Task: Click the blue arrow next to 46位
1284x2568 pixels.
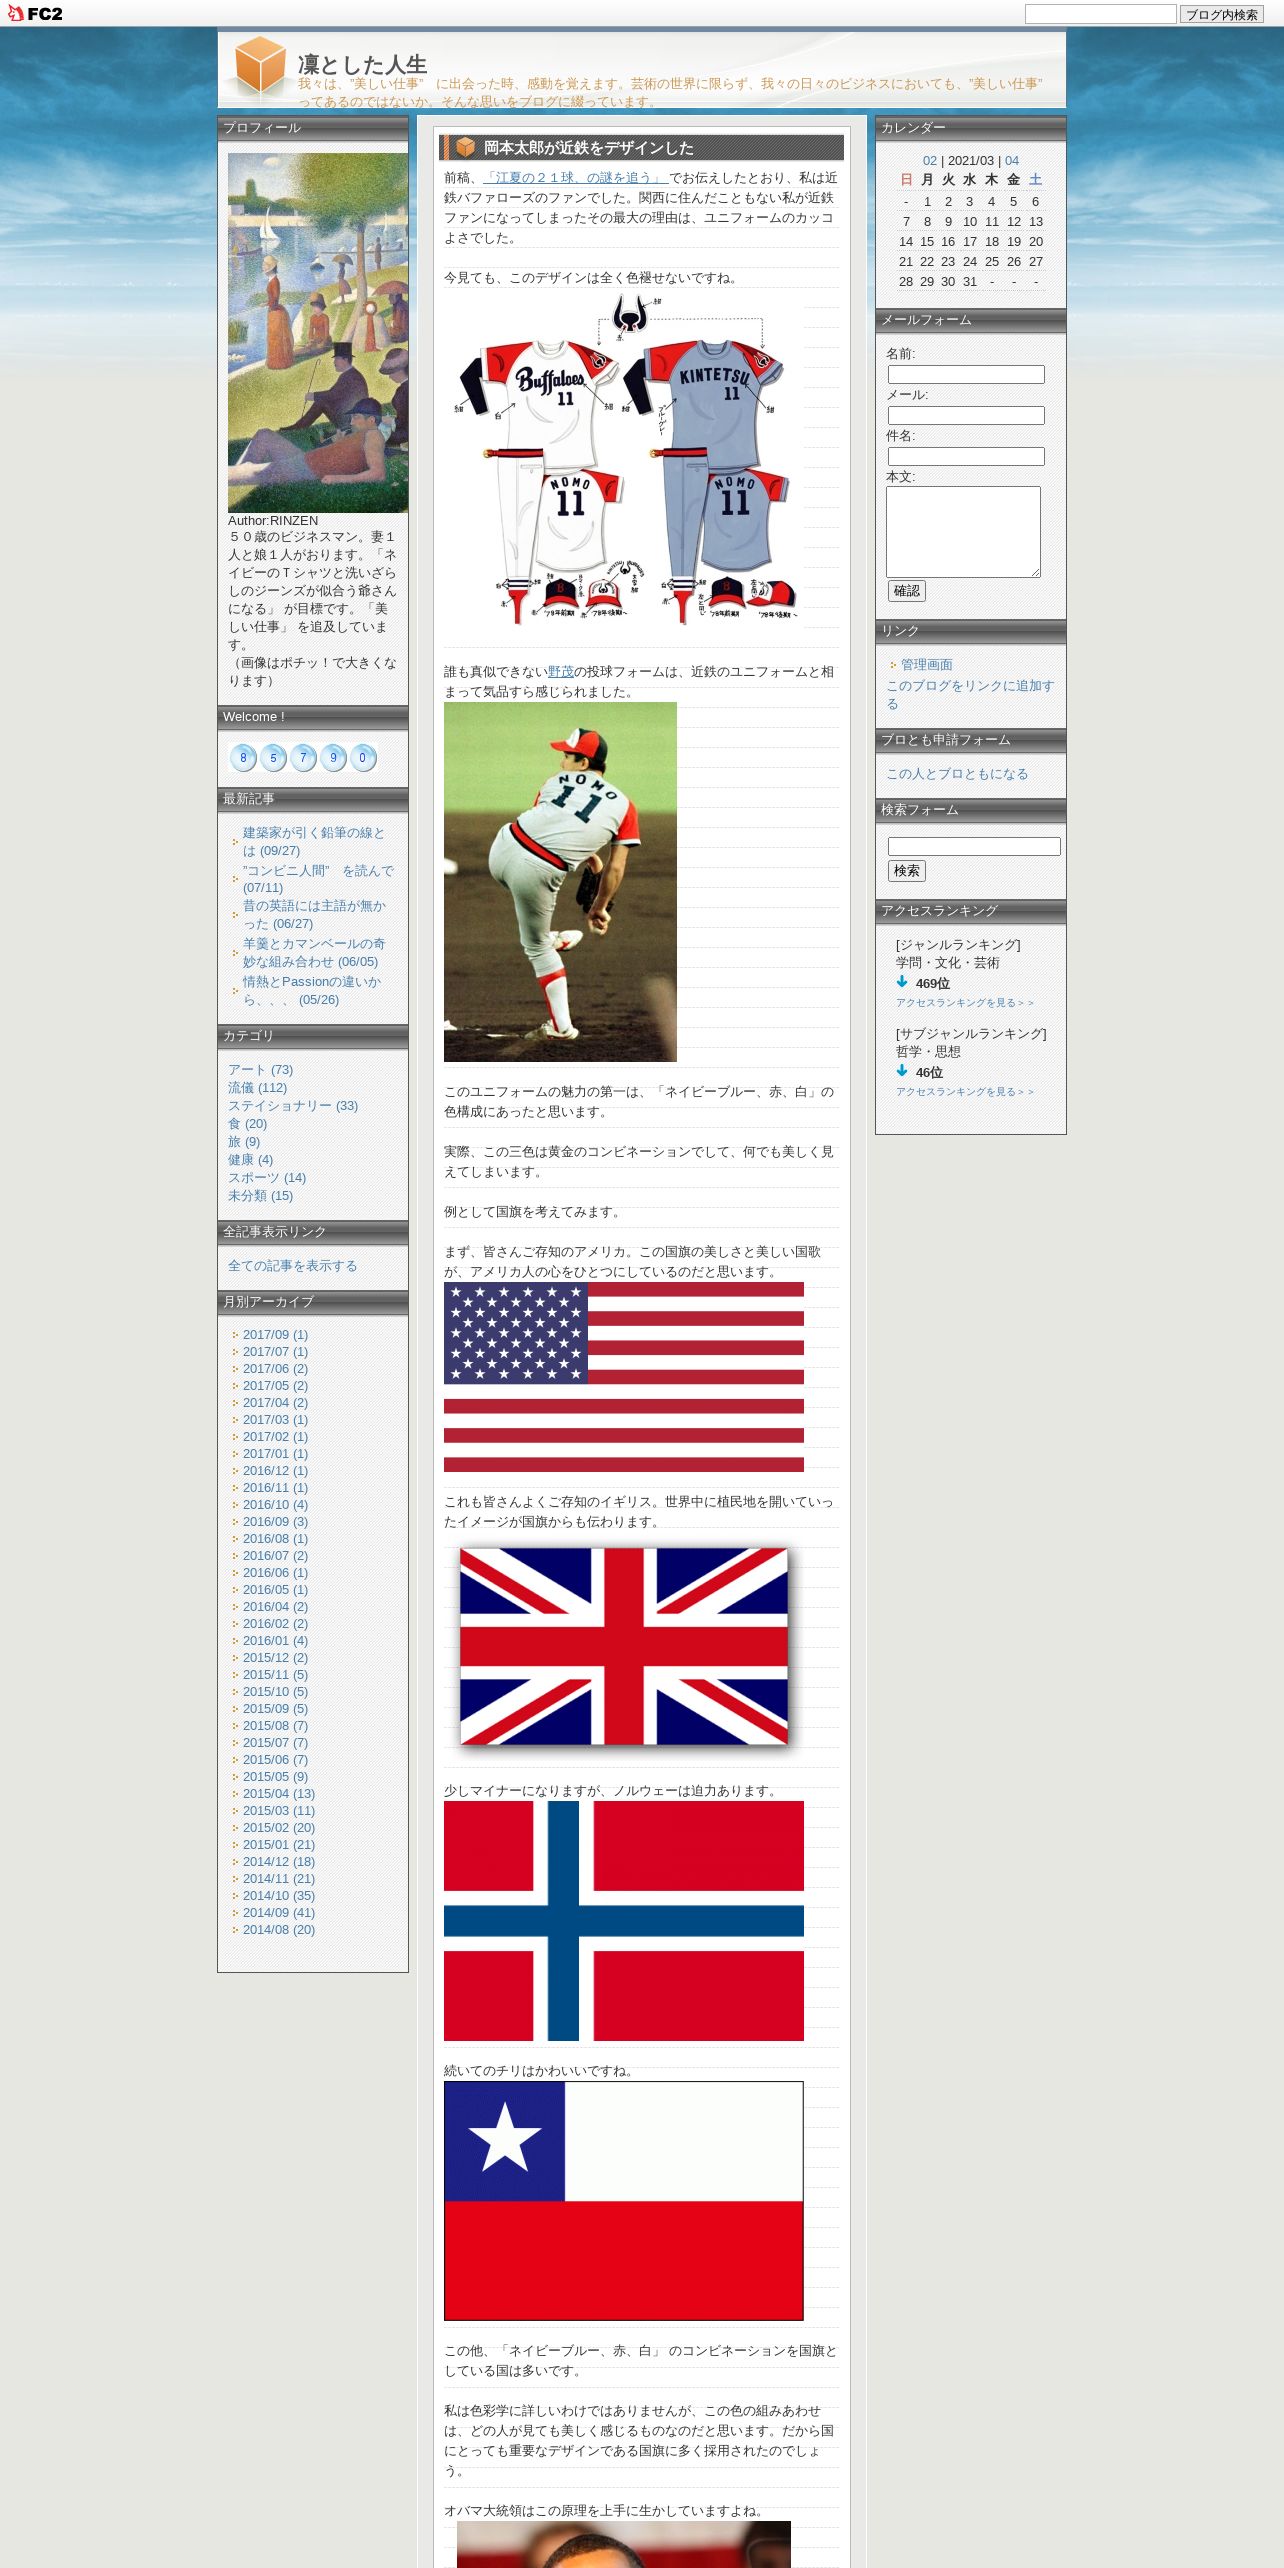Action: [902, 1071]
